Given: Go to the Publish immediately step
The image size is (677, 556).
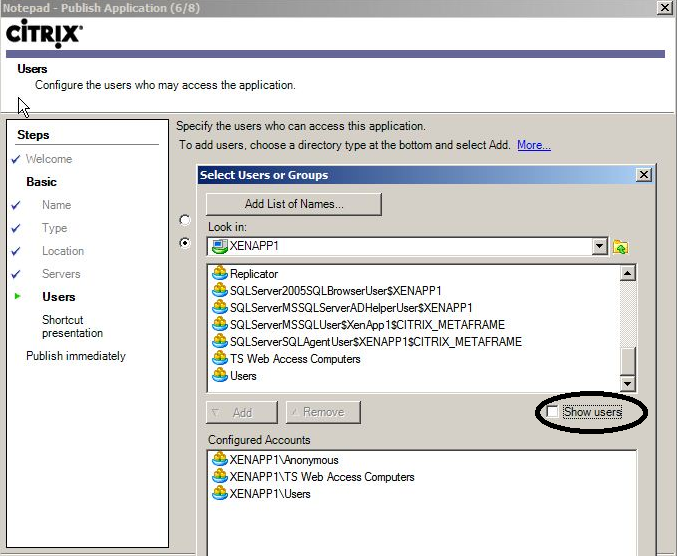Looking at the screenshot, I should [x=76, y=356].
